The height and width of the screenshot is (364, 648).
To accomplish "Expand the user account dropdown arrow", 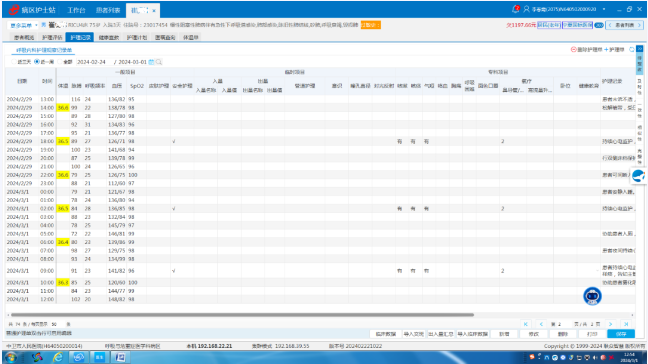I will pyautogui.click(x=604, y=9).
